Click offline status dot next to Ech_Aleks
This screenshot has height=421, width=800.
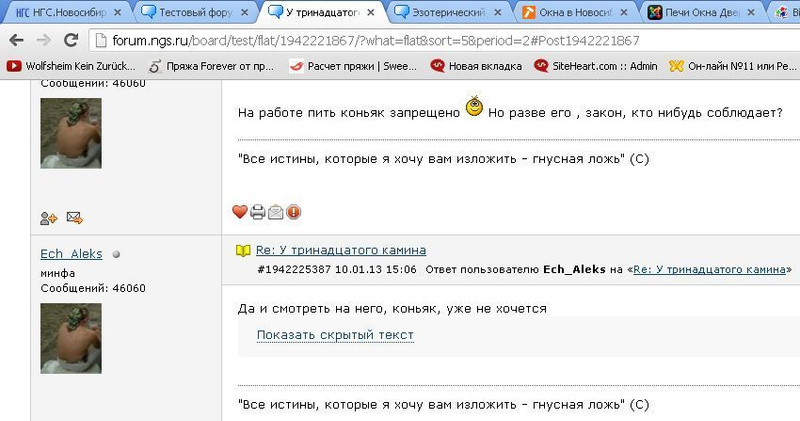(116, 254)
